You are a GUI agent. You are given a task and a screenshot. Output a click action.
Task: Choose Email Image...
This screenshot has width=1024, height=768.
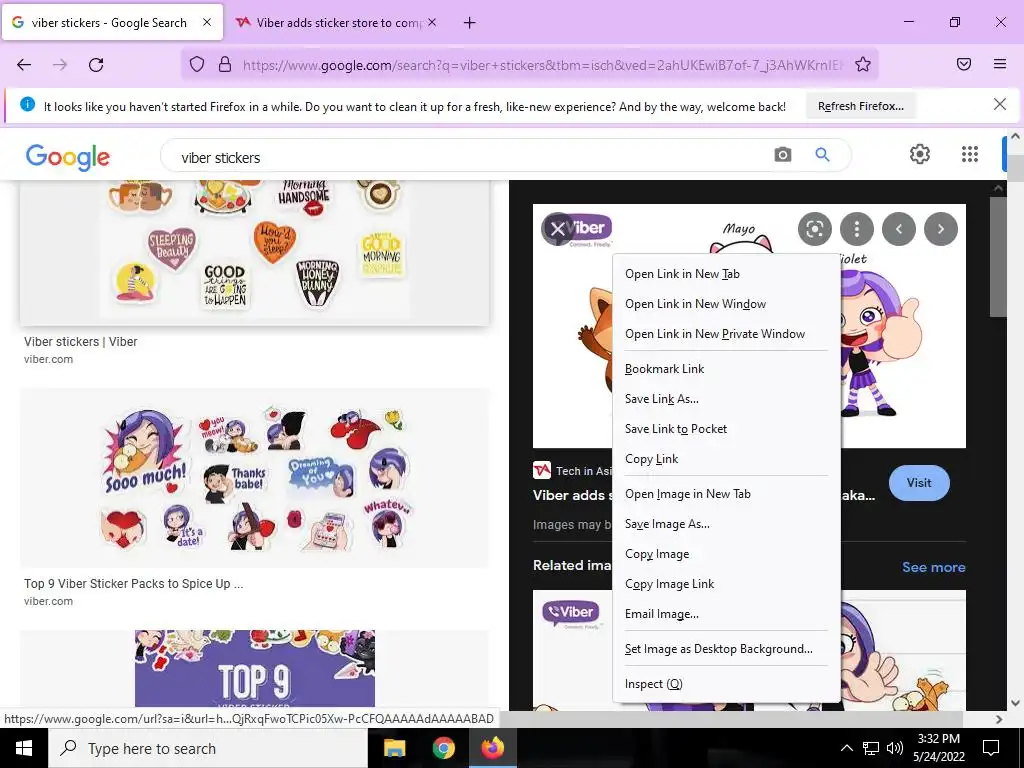click(726, 615)
